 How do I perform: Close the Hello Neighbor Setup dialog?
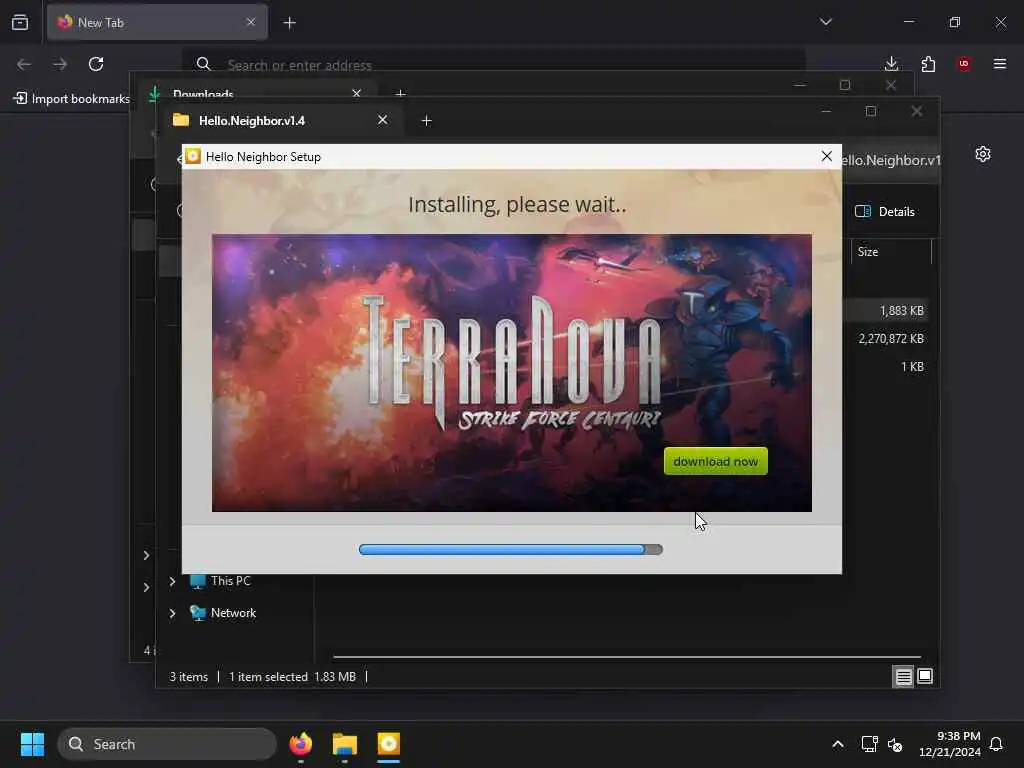[x=826, y=156]
